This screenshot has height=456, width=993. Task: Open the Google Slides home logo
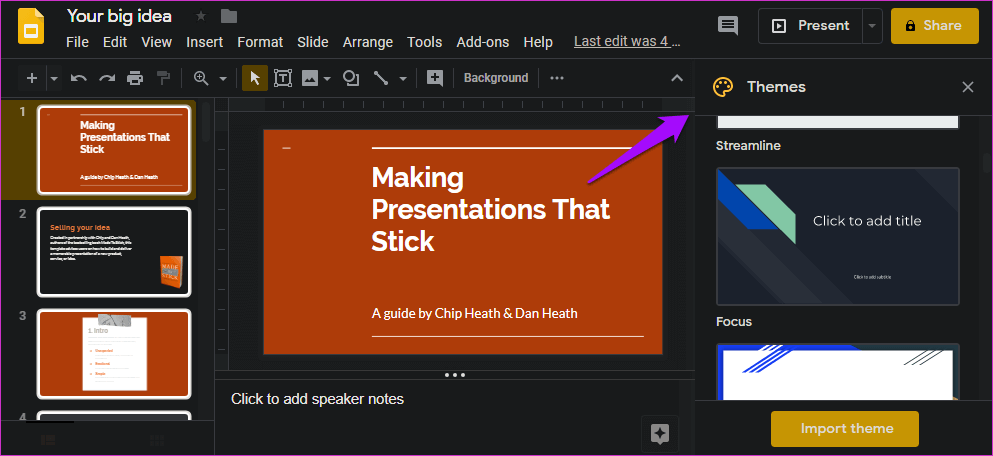point(31,26)
